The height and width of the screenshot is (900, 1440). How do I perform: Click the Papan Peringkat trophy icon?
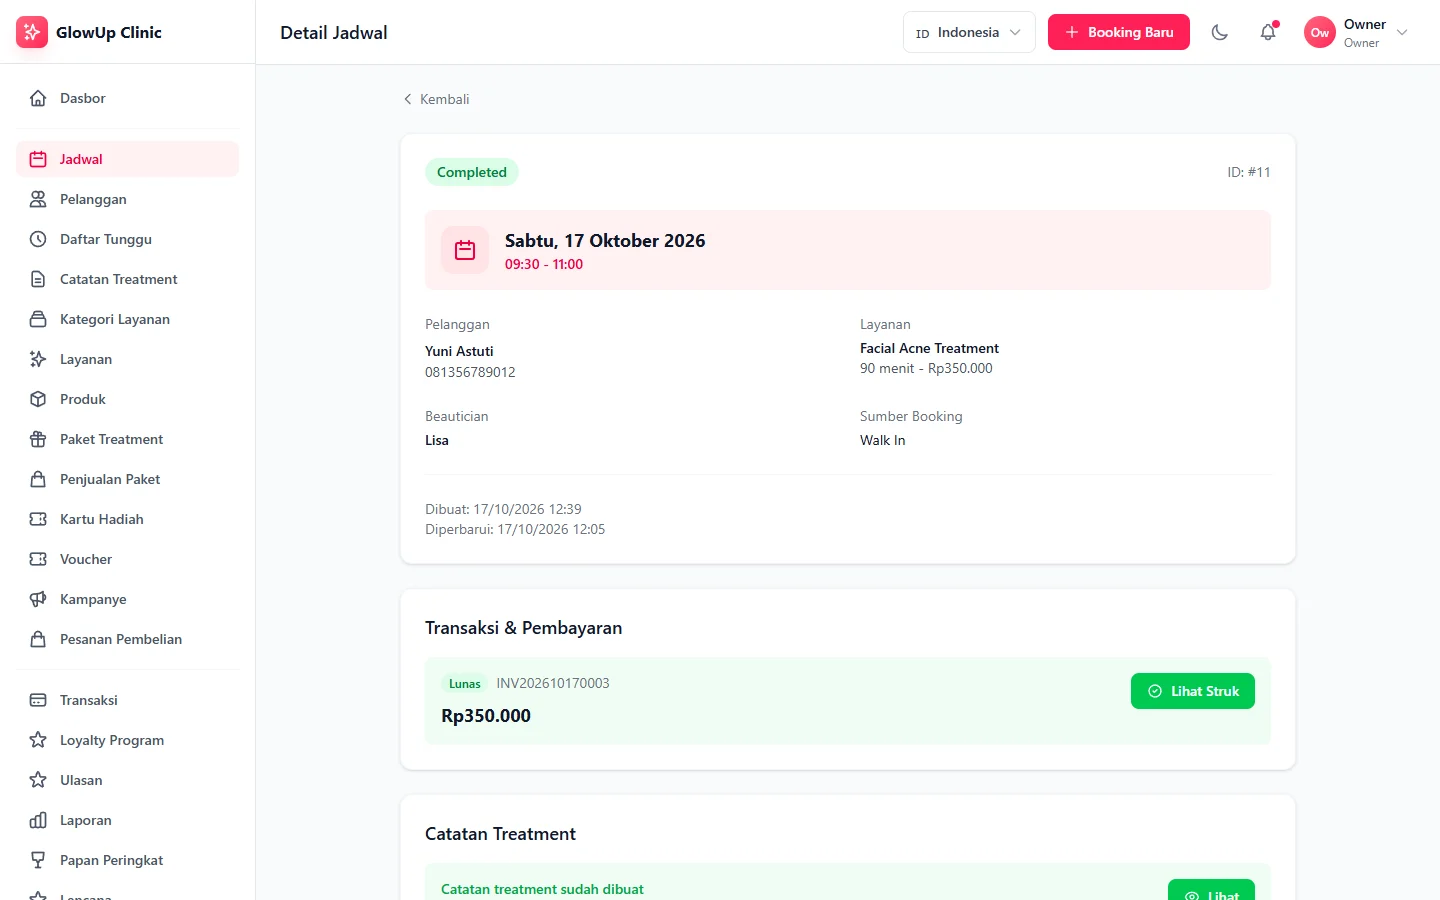38,860
